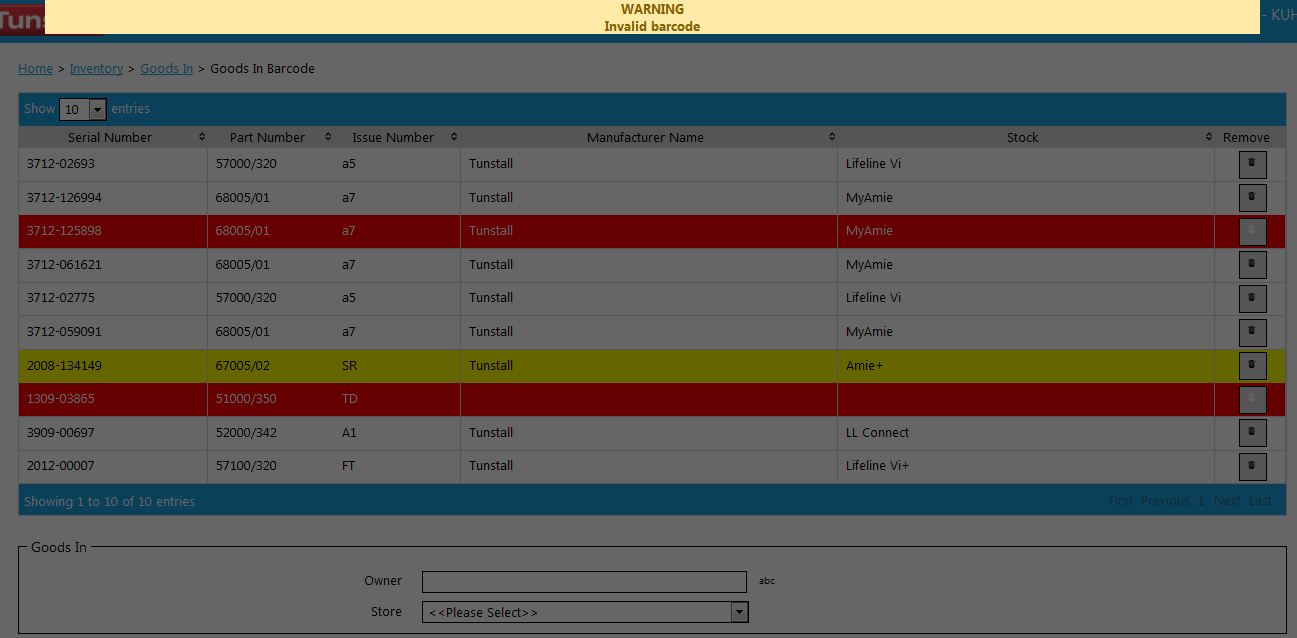1297x638 pixels.
Task: Remove serial 2012-00007 with trash icon
Action: click(x=1252, y=466)
